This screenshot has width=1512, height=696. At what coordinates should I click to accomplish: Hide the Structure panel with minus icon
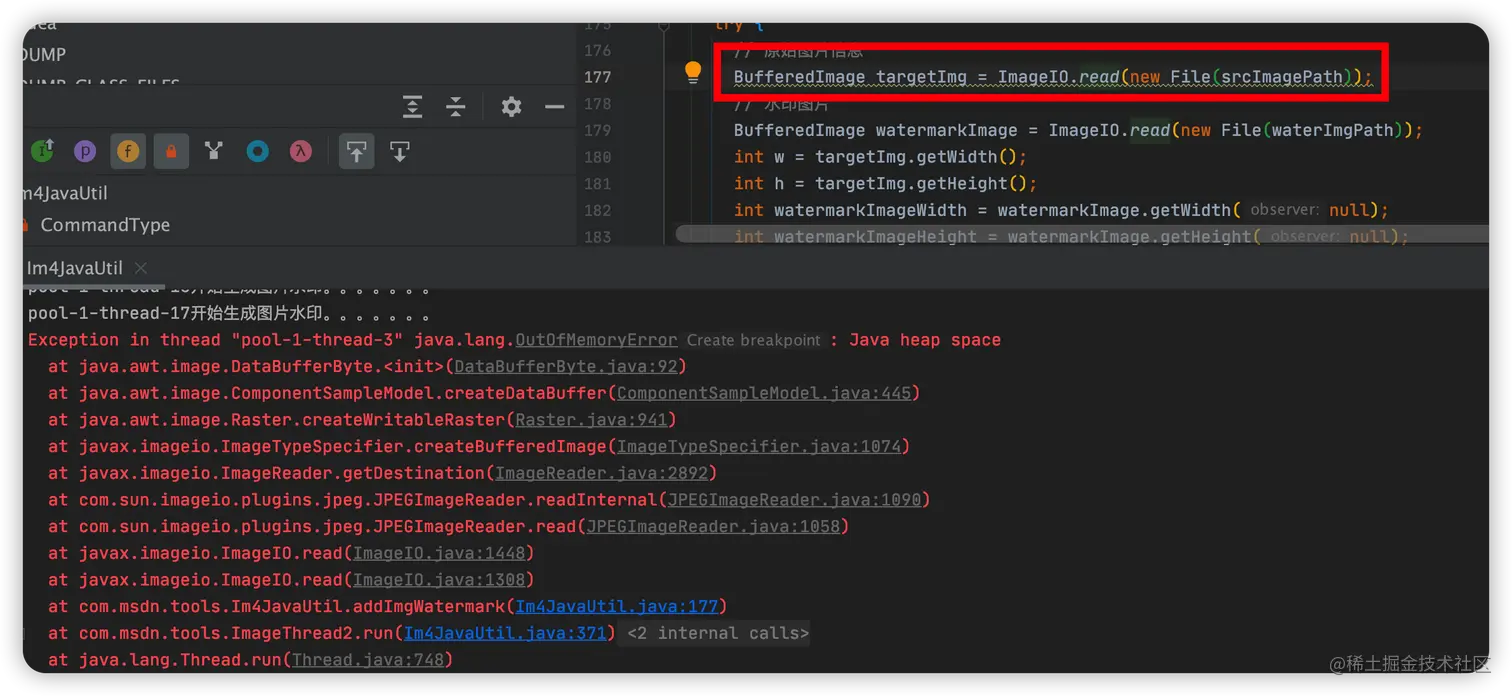coord(555,106)
